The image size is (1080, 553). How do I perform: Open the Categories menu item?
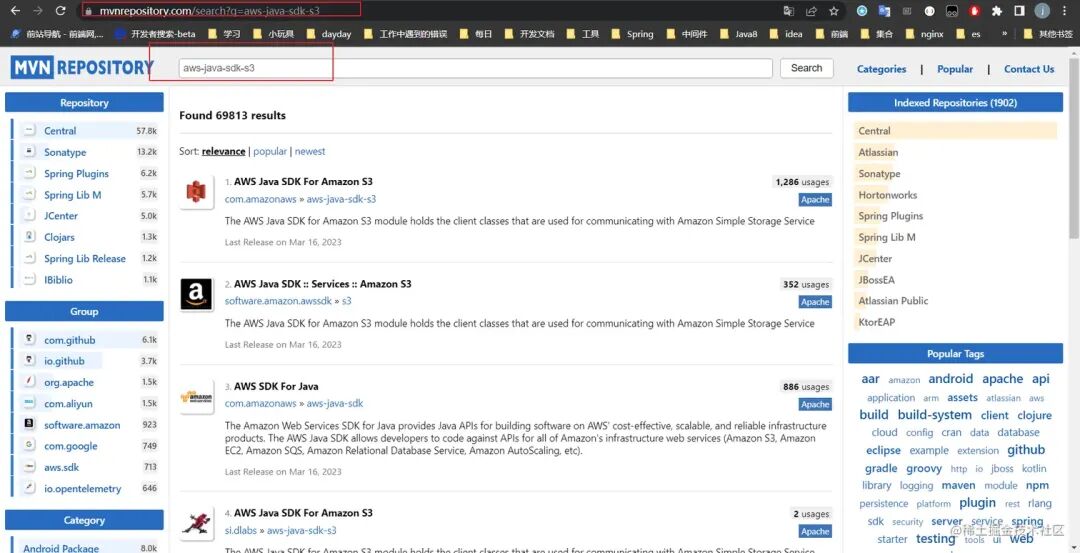pyautogui.click(x=881, y=69)
